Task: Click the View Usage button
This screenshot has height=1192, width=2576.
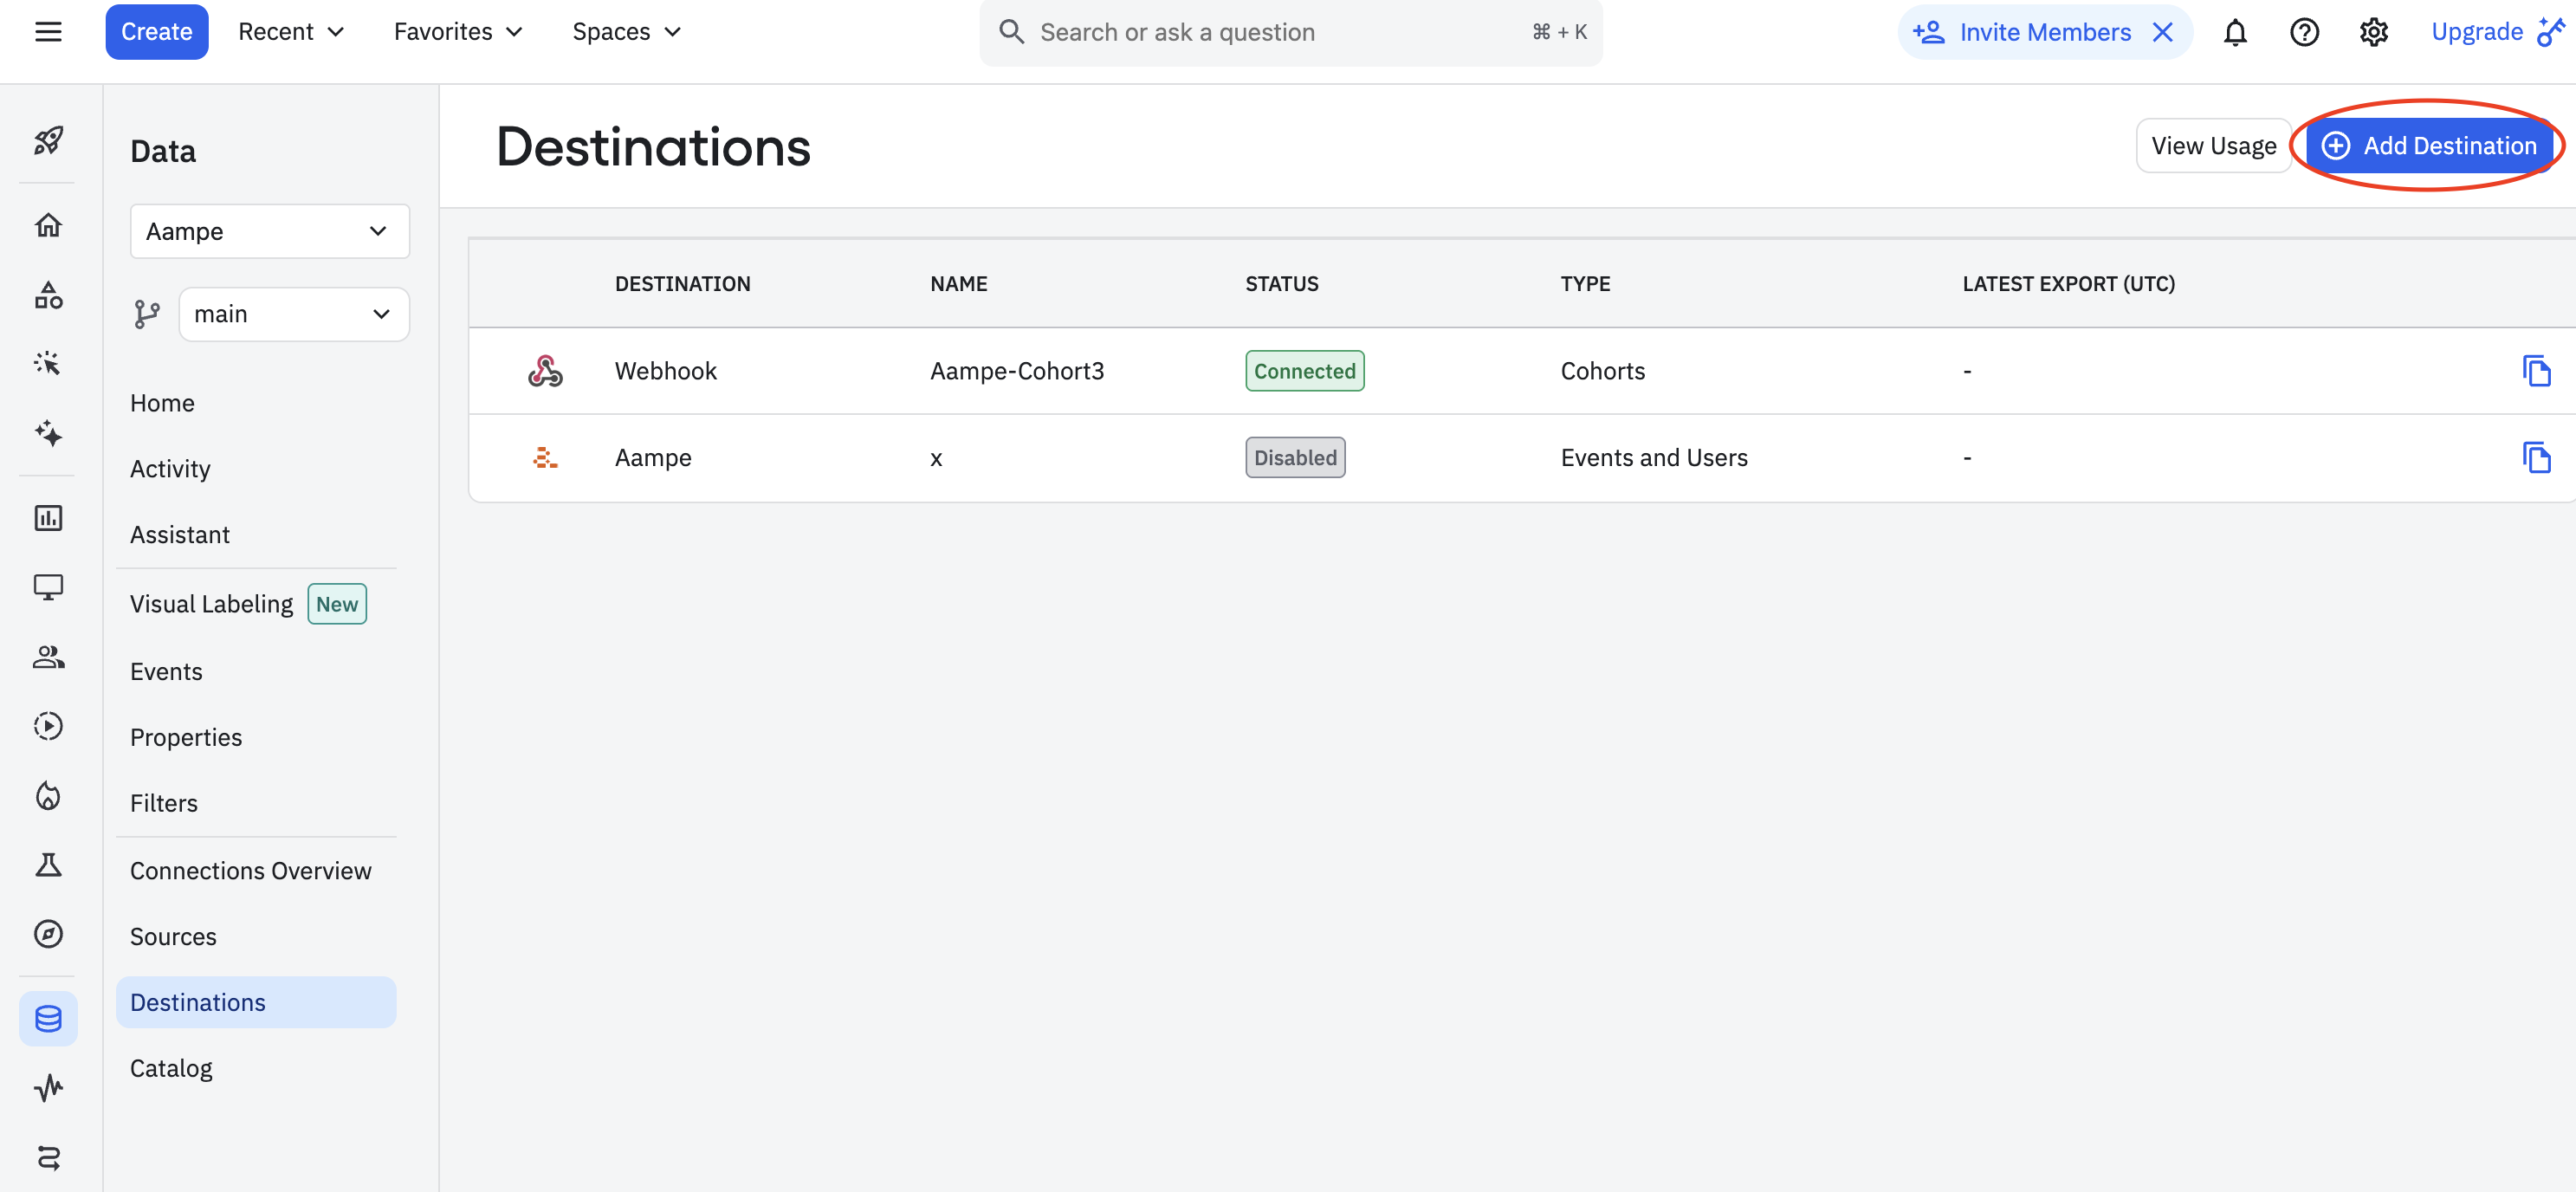Action: click(x=2213, y=146)
